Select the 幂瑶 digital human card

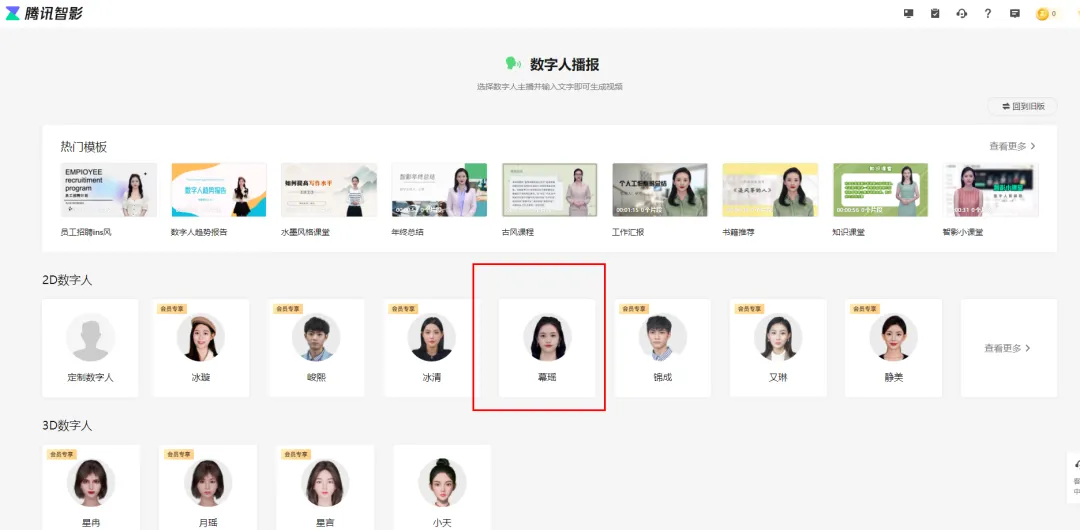tap(547, 347)
